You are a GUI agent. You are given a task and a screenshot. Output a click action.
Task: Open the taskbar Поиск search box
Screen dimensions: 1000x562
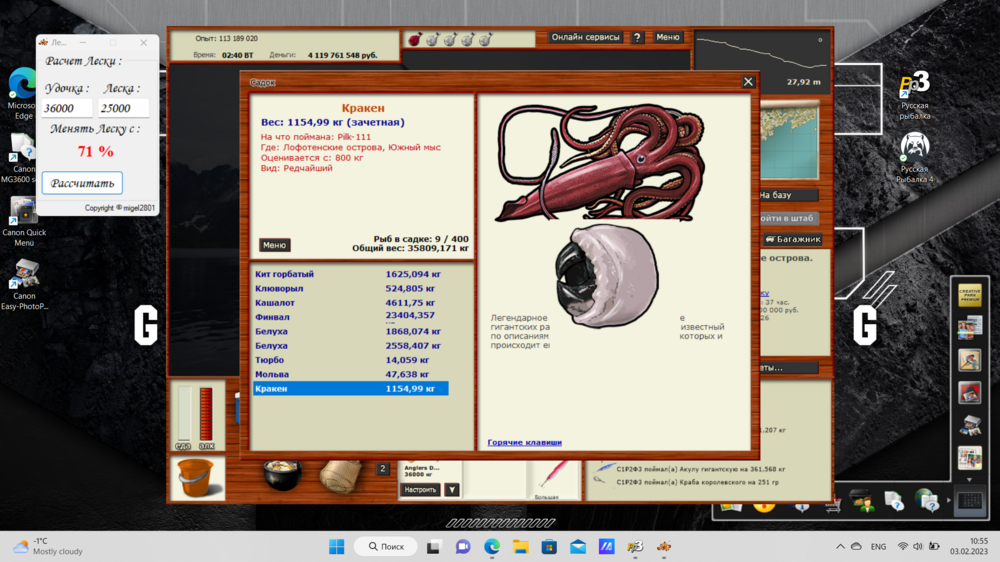386,547
